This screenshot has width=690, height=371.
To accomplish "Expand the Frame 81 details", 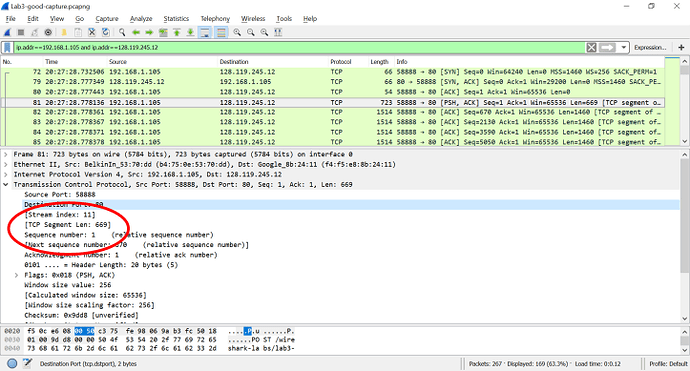I will (6, 154).
